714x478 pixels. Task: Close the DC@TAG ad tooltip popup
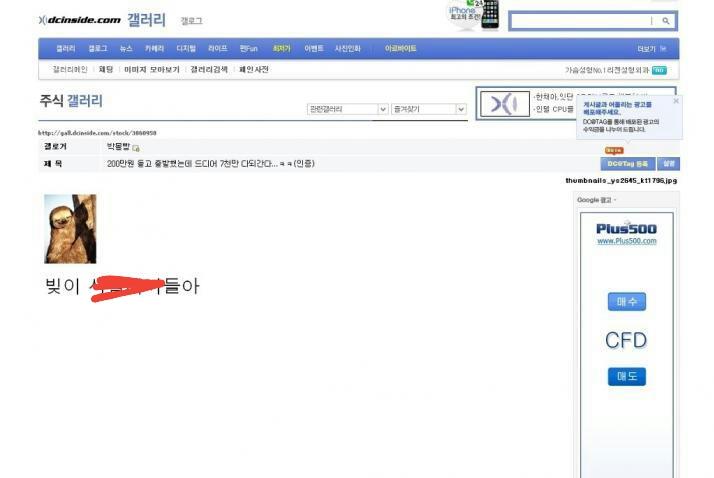[676, 101]
